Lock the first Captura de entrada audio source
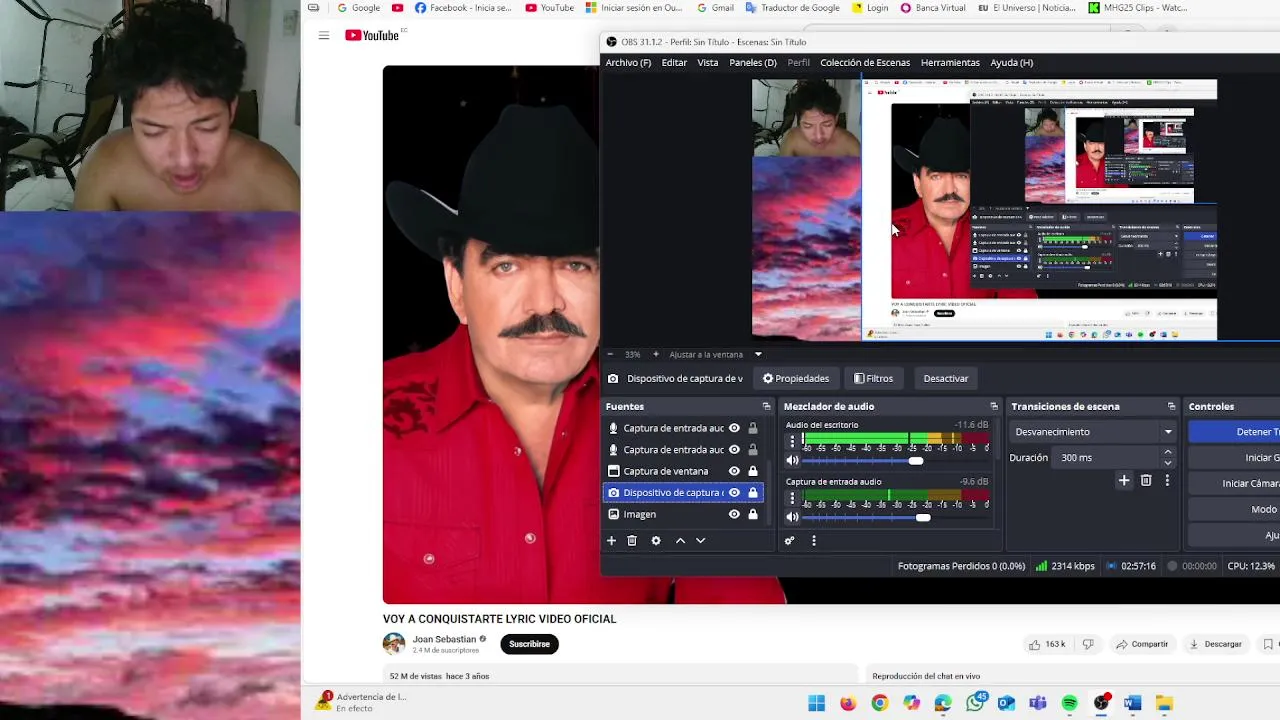1280x720 pixels. click(x=753, y=428)
